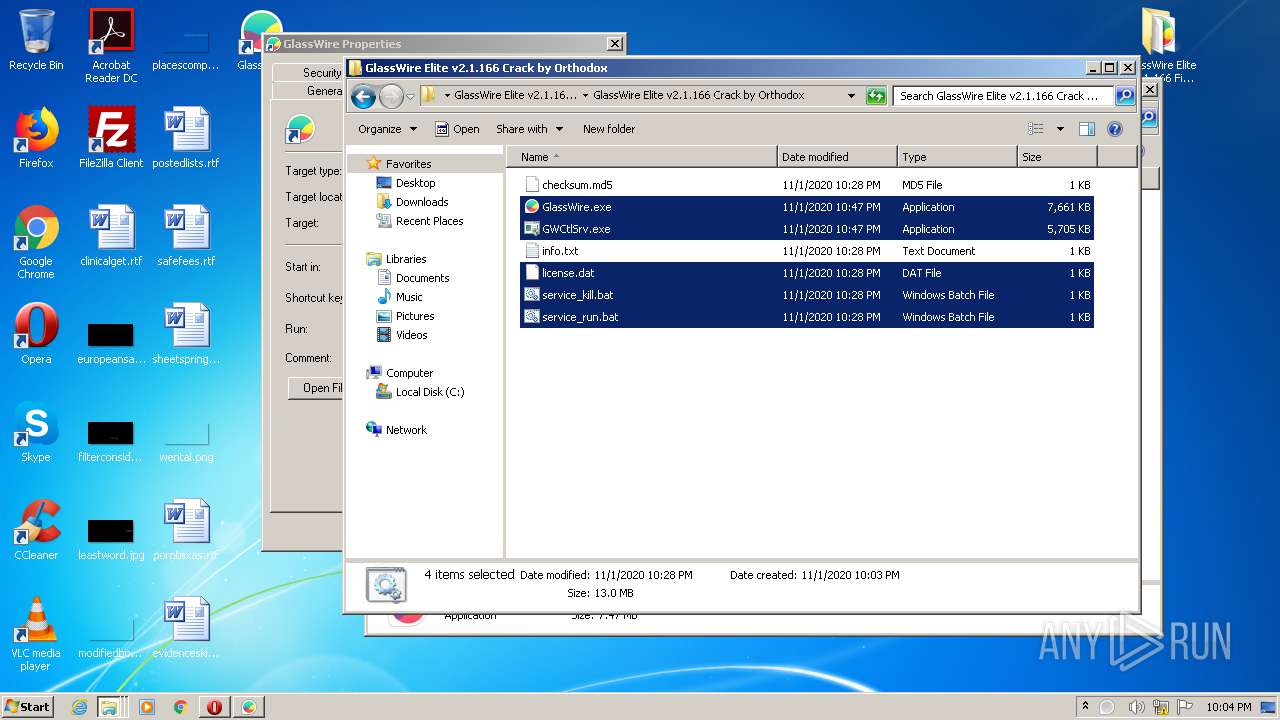Click the Search GlassWire Elite search box
Image resolution: width=1280 pixels, height=720 pixels.
click(x=1003, y=96)
